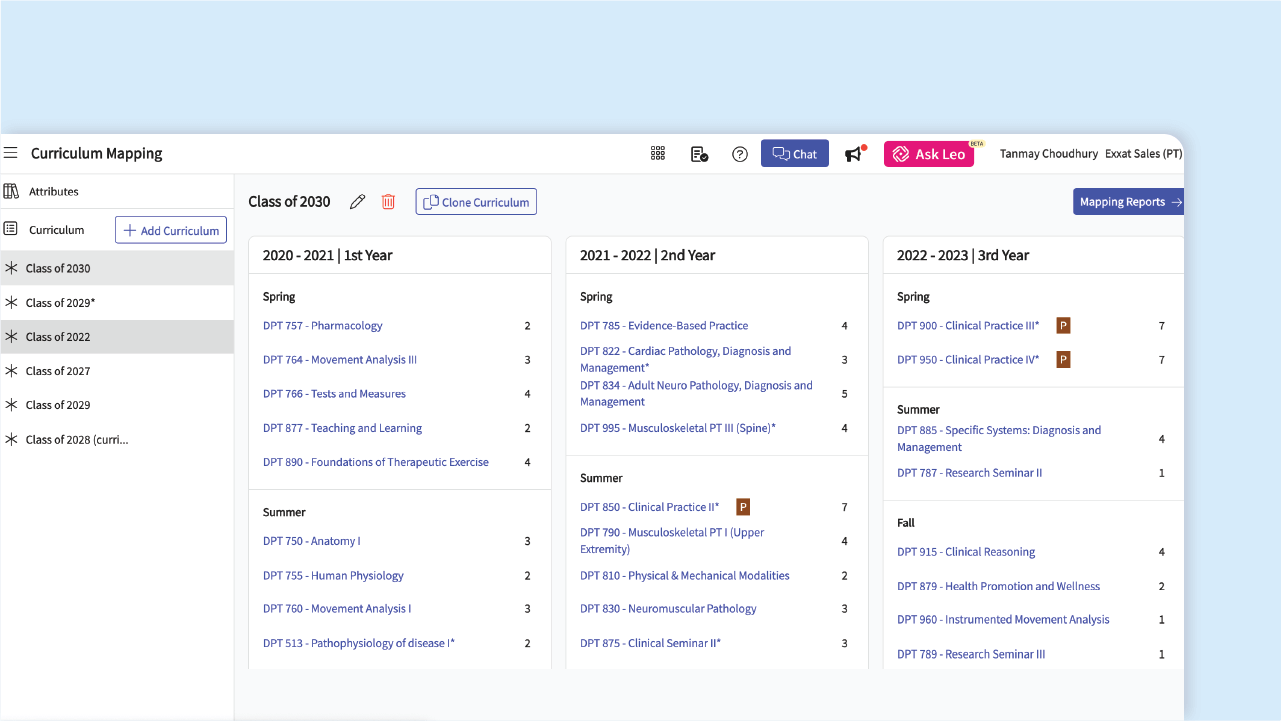Image resolution: width=1281 pixels, height=721 pixels.
Task: Open DPT 879 - Health Promotion and Wellness
Action: pos(998,586)
